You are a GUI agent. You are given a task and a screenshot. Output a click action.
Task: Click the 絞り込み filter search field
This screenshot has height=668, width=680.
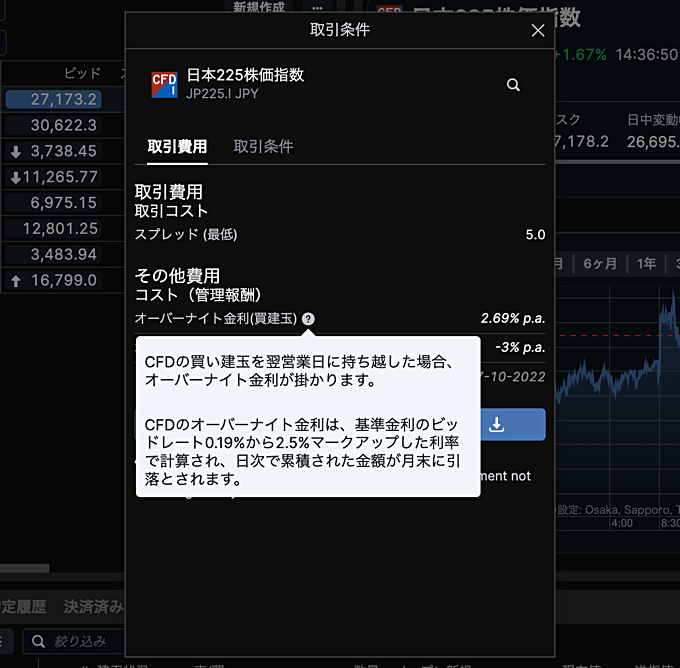[x=74, y=641]
